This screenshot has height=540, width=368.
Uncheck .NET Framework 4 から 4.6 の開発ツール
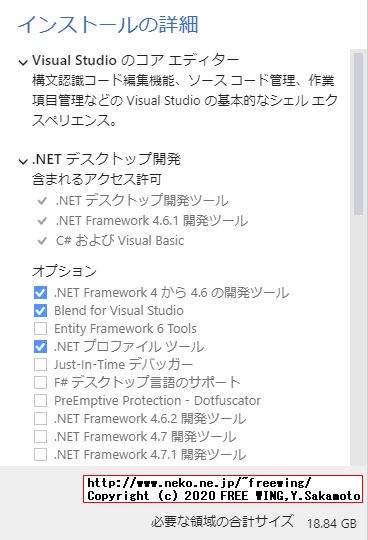[40, 293]
